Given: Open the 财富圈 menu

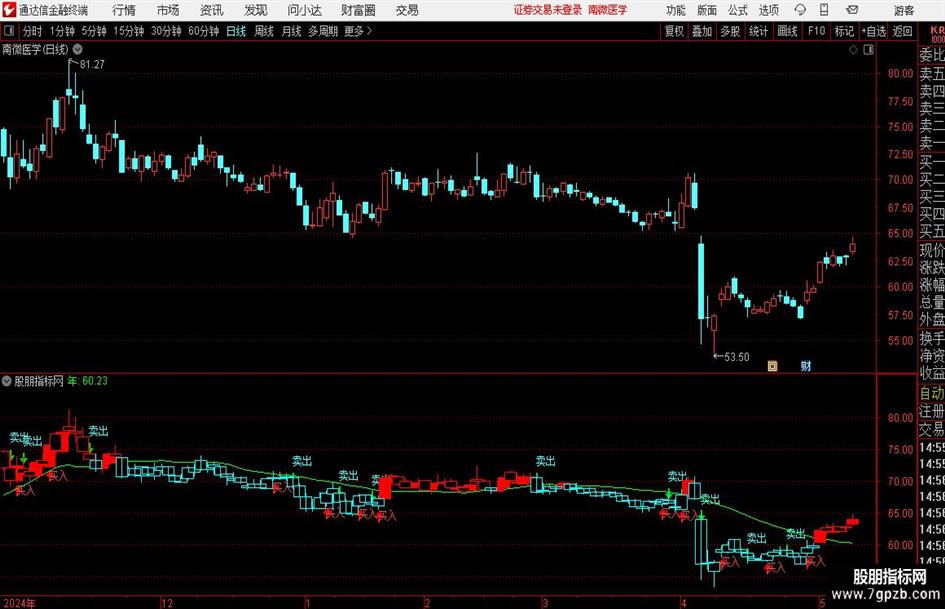Looking at the screenshot, I should pyautogui.click(x=358, y=10).
